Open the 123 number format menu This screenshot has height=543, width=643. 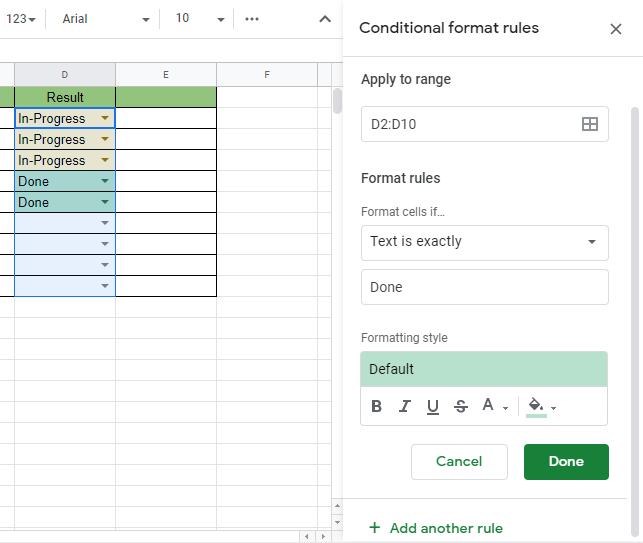click(x=21, y=19)
